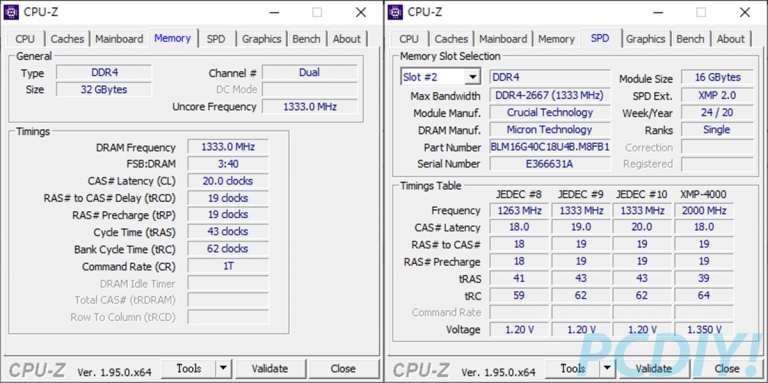Image resolution: width=768 pixels, height=383 pixels.
Task: Click Close button at bottom of right window
Action: click(x=727, y=368)
